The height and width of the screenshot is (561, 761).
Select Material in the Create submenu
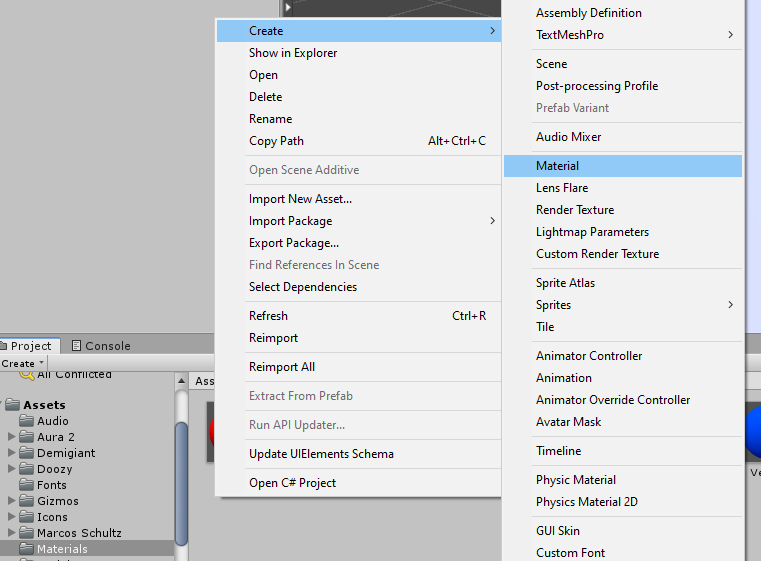(623, 166)
